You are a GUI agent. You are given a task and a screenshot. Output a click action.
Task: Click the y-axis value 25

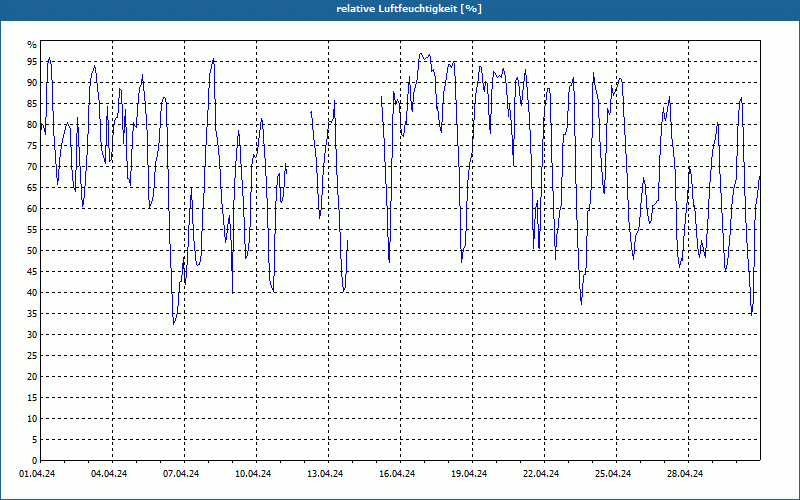pos(32,356)
